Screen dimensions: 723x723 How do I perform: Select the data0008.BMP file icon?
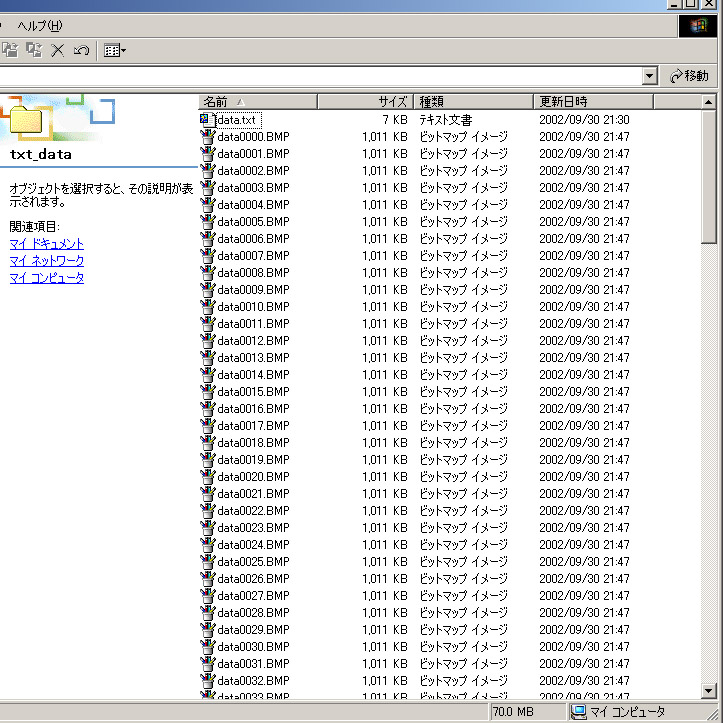click(x=207, y=273)
